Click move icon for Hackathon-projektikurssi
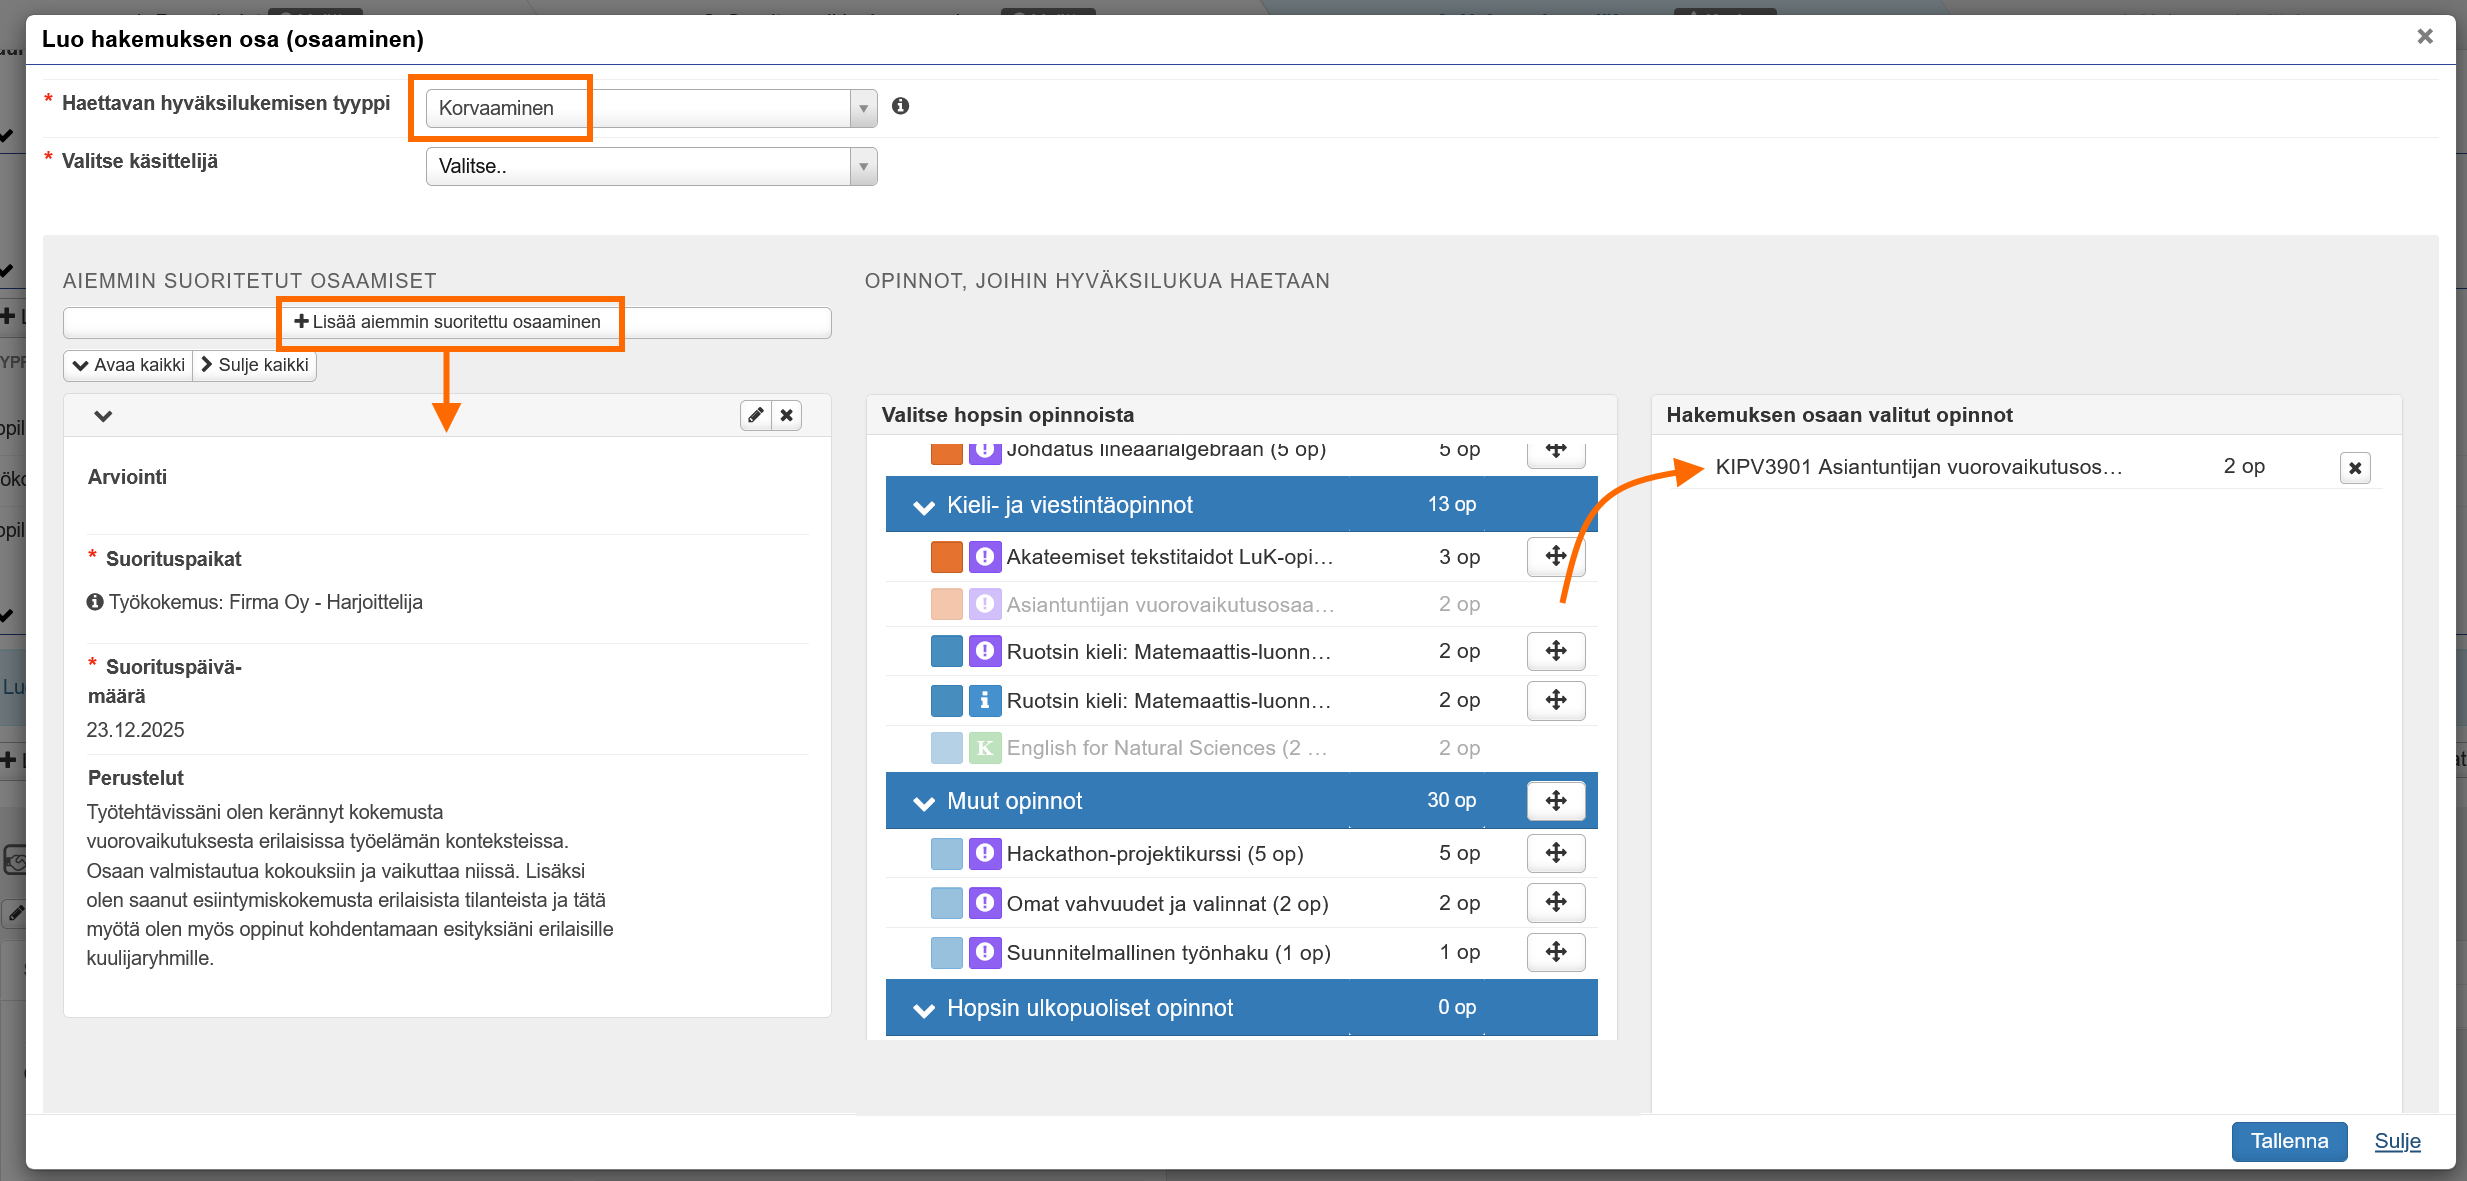Screen dimensions: 2467x1181 (x=1555, y=853)
